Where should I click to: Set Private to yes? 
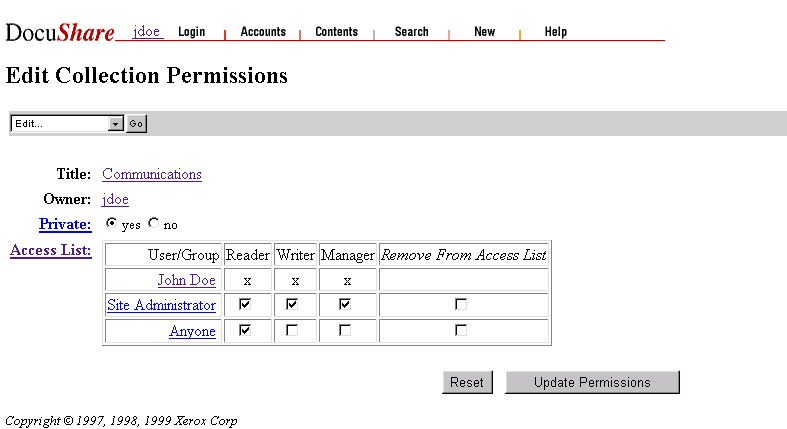click(111, 224)
